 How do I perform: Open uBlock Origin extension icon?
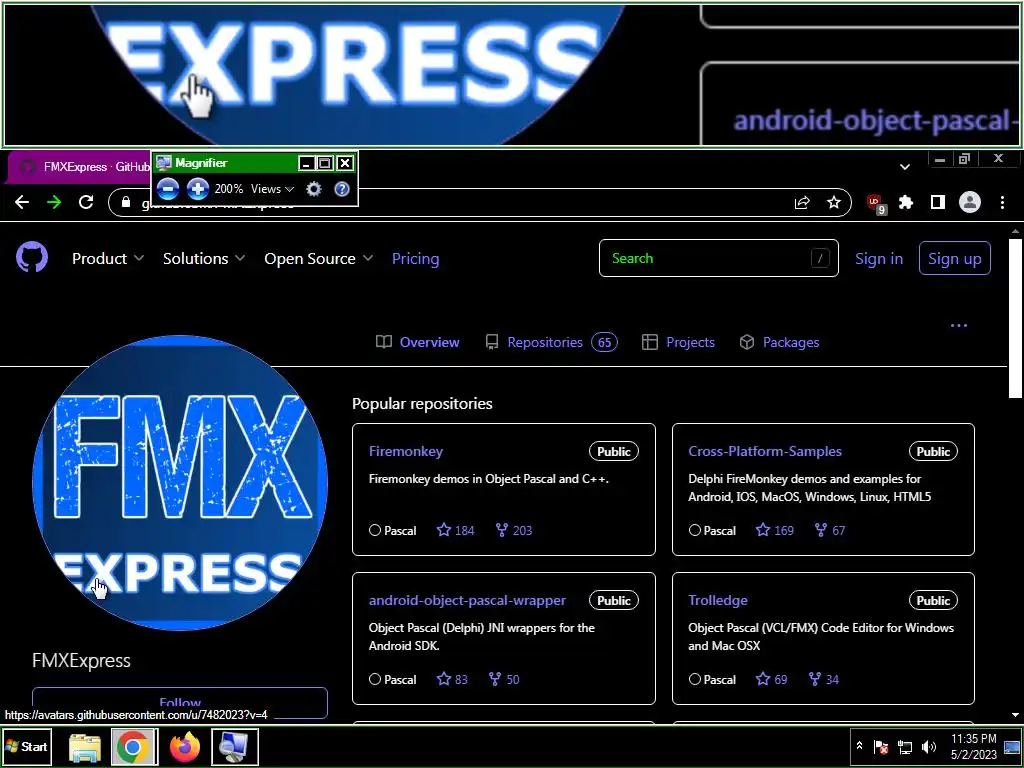pos(876,204)
